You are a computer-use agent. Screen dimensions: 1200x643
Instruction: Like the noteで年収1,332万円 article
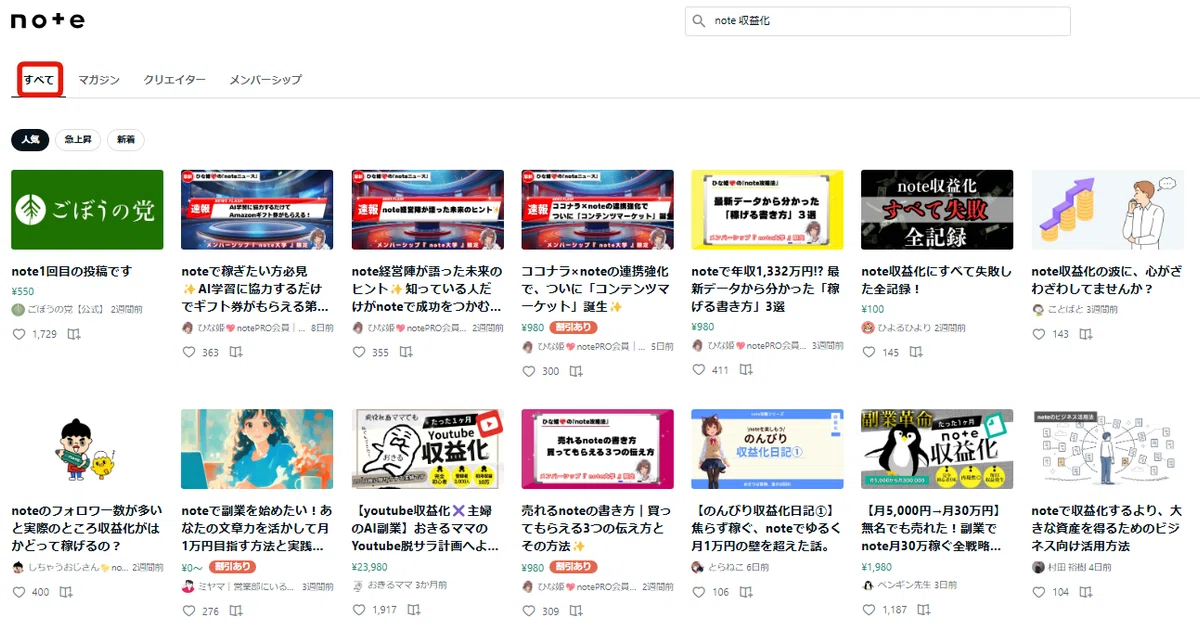pyautogui.click(x=699, y=370)
